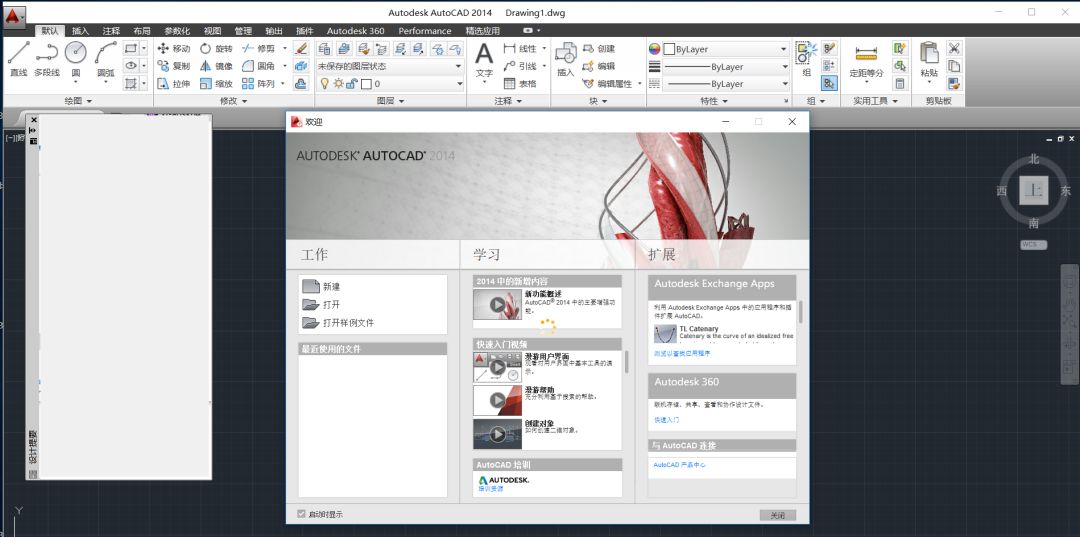
Task: Click the 拉伸 (Stretch) tool
Action: pyautogui.click(x=174, y=84)
